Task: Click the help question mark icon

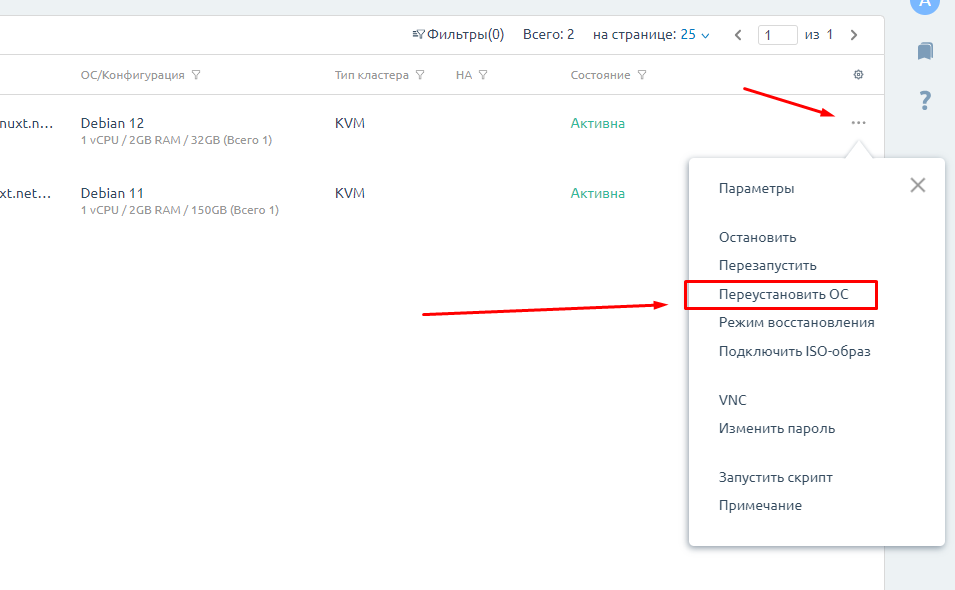Action: (x=925, y=100)
